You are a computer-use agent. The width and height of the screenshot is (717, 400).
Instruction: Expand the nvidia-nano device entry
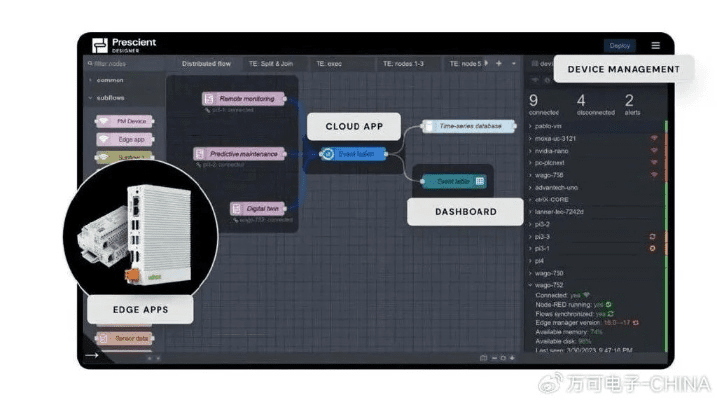pos(532,150)
